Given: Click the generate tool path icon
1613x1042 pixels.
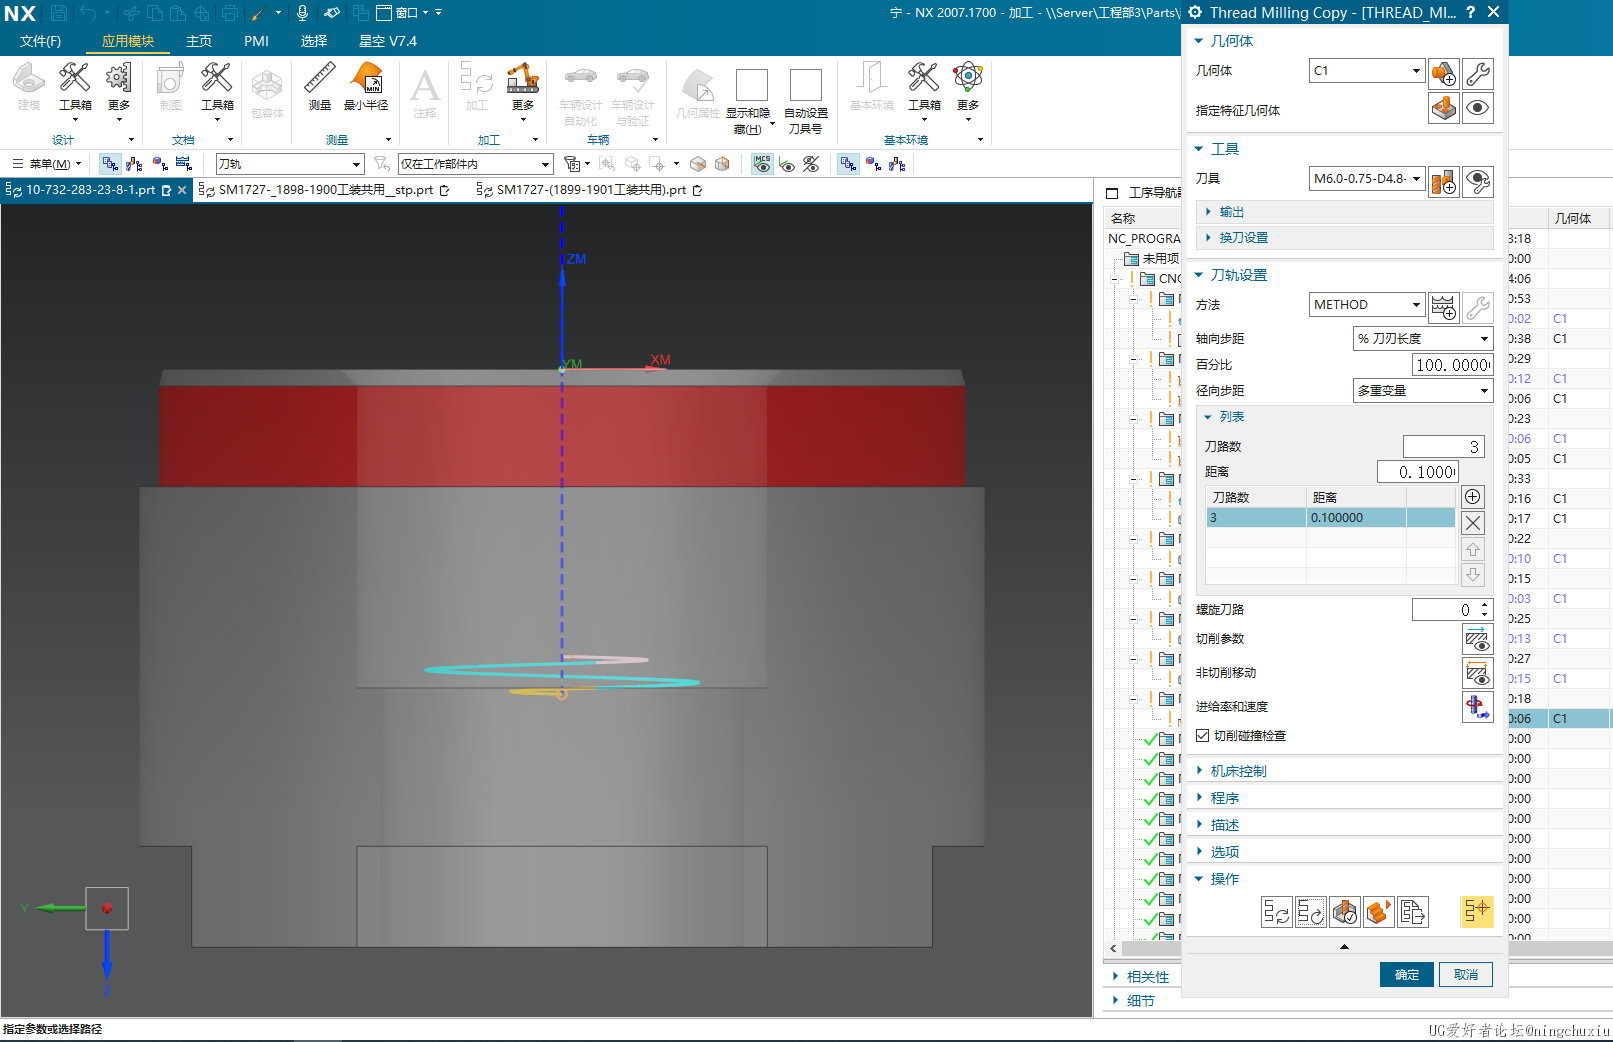Looking at the screenshot, I should [x=1277, y=912].
